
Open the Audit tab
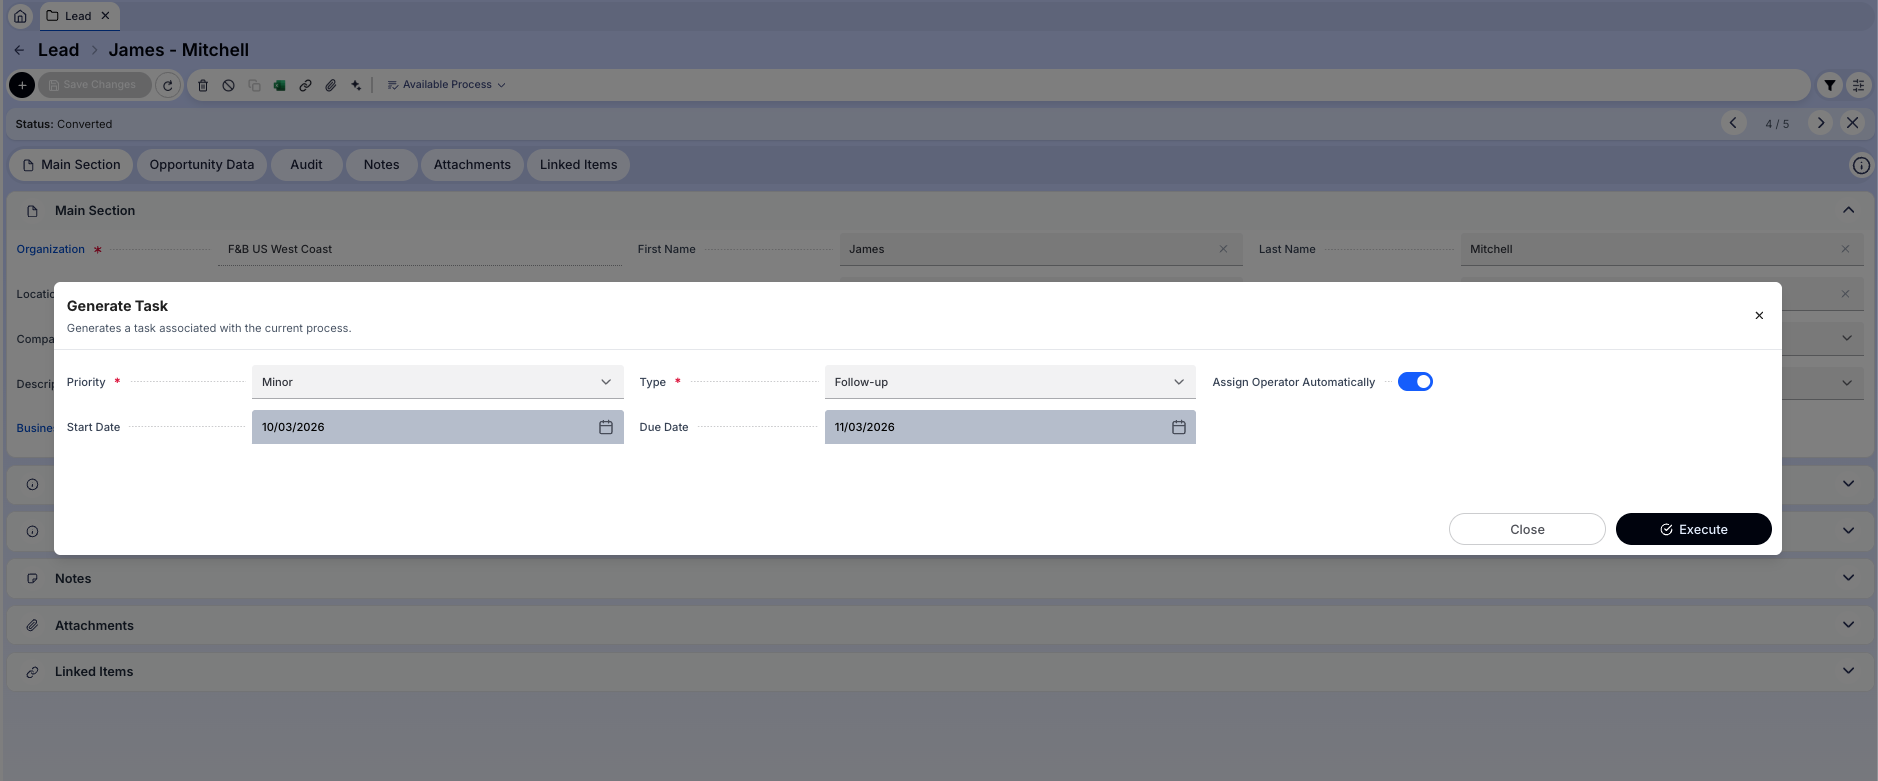306,165
